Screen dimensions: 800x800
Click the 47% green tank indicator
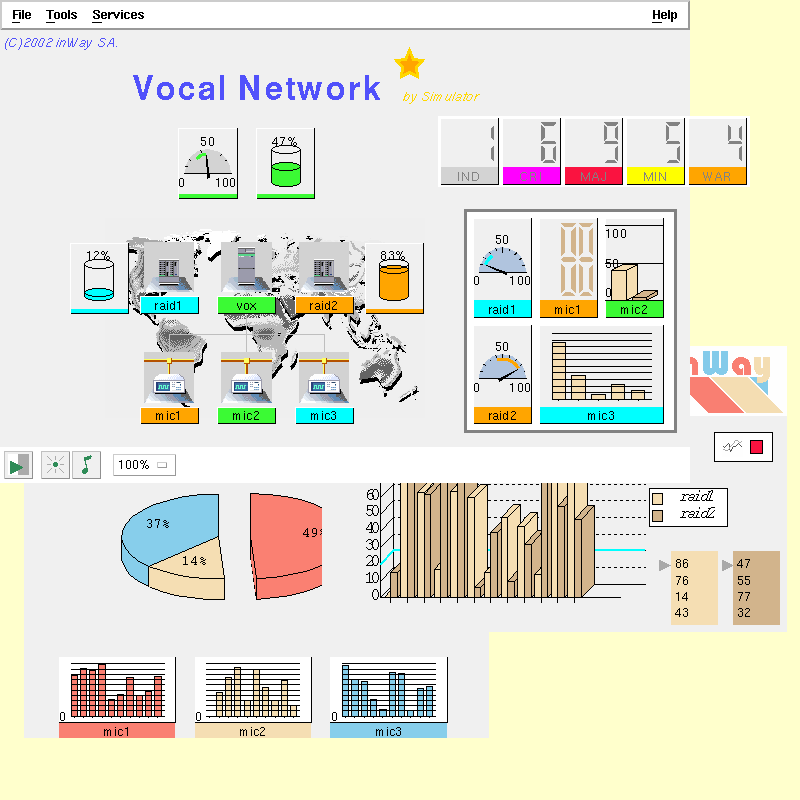(x=285, y=163)
